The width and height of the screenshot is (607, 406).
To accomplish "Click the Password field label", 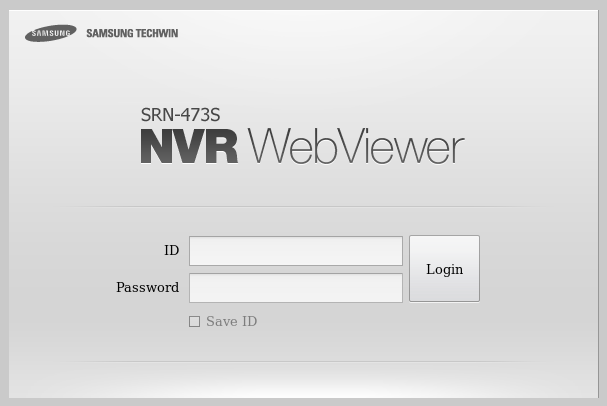I will coord(147,287).
